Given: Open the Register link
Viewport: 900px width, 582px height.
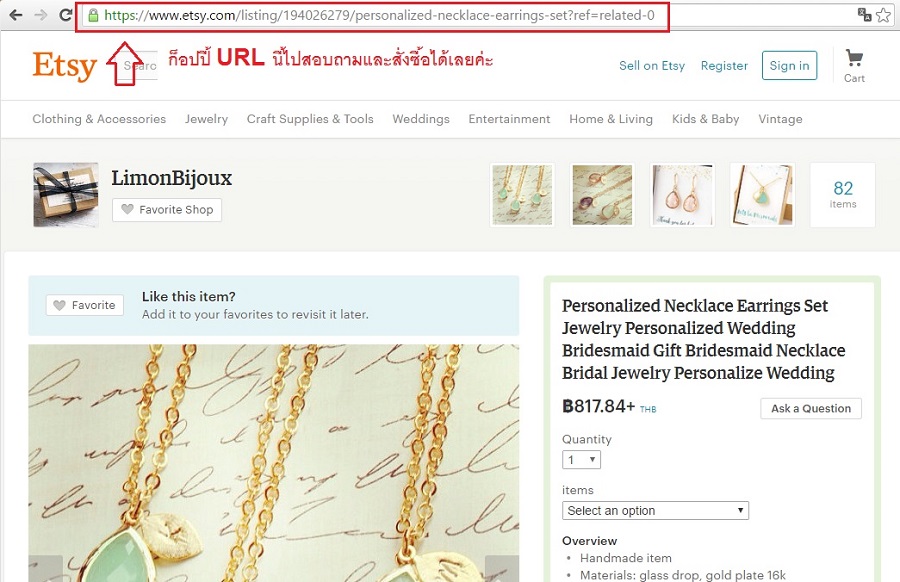Looking at the screenshot, I should [724, 65].
